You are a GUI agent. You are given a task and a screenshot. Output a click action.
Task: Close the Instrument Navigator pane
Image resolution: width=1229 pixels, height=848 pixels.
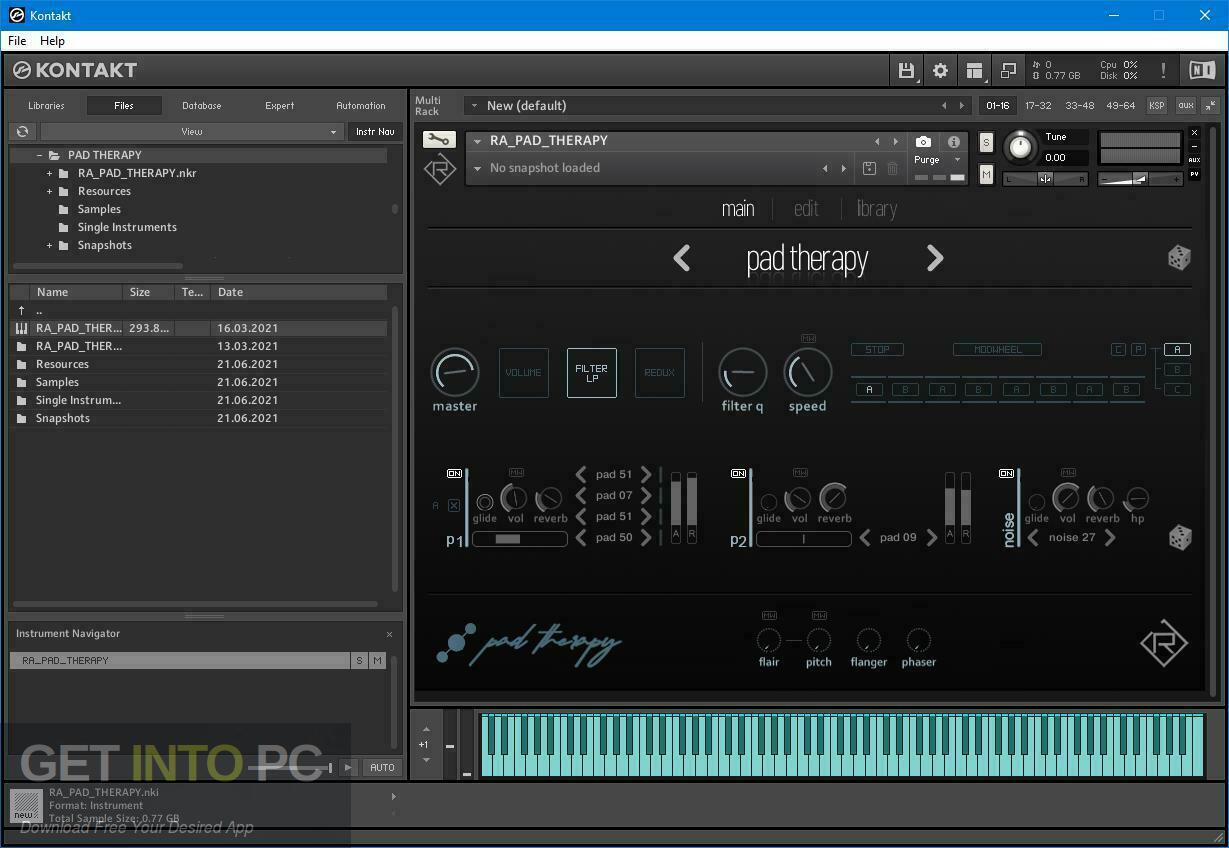389,634
